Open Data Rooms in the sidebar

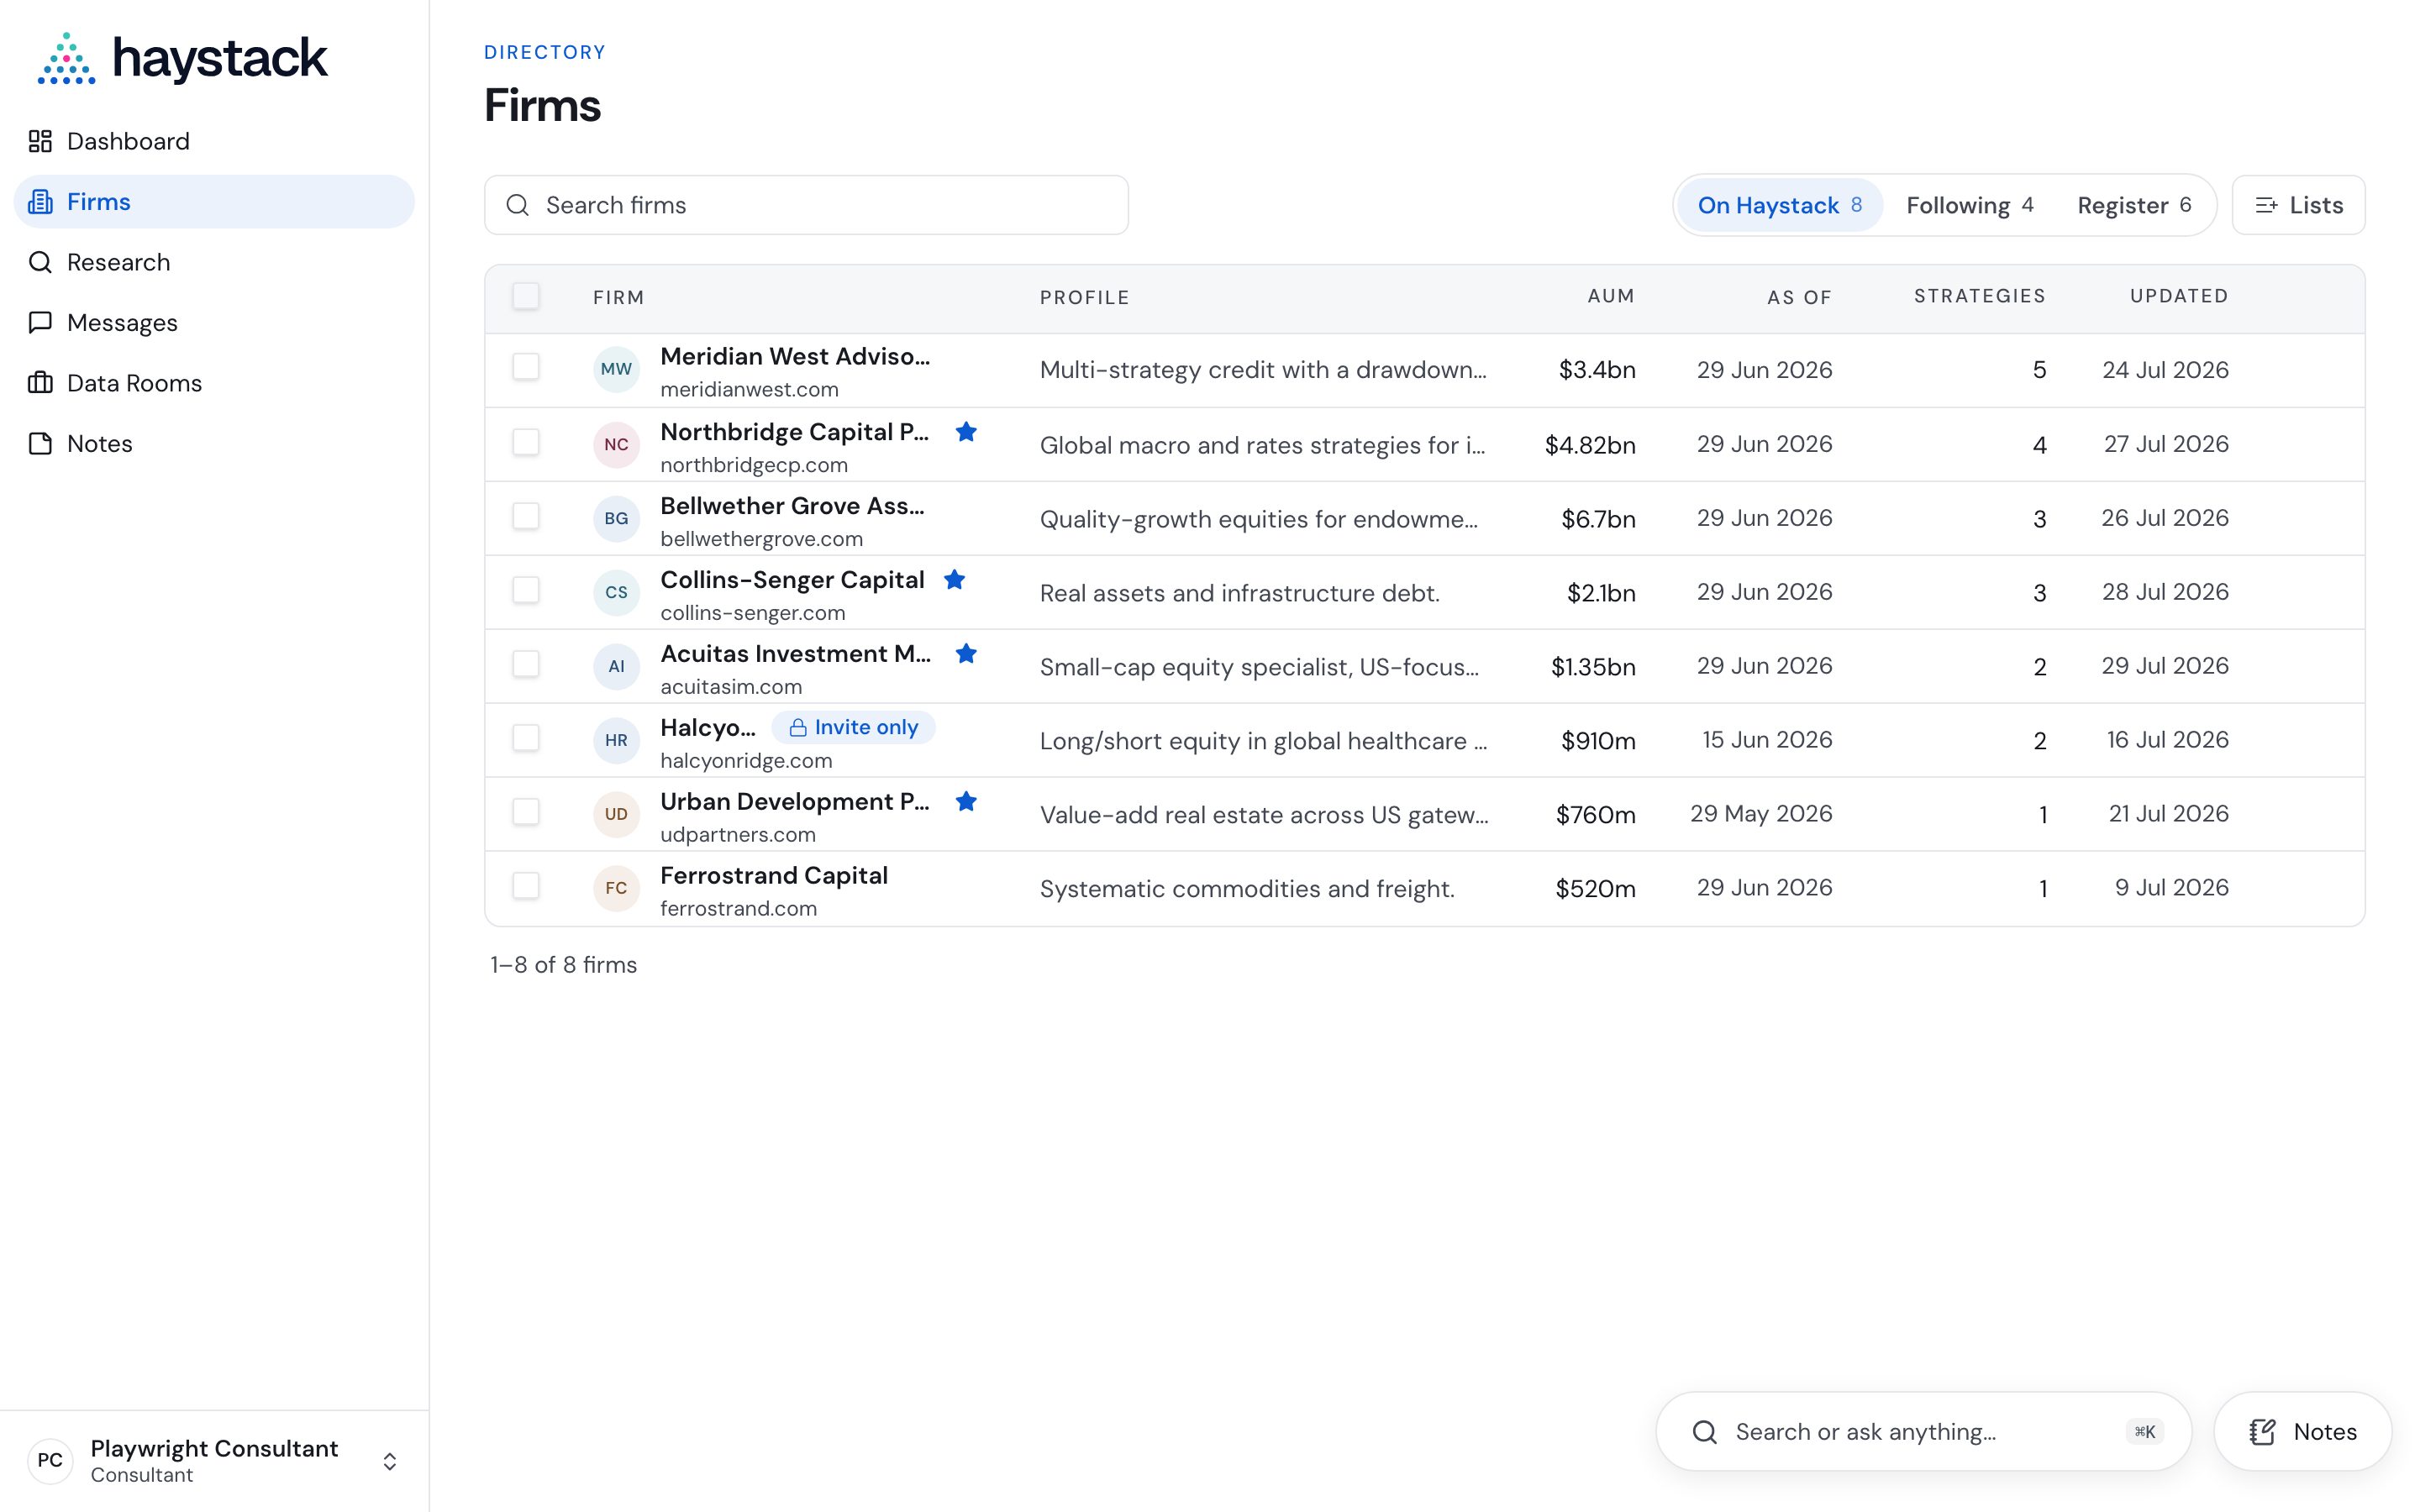click(x=214, y=383)
